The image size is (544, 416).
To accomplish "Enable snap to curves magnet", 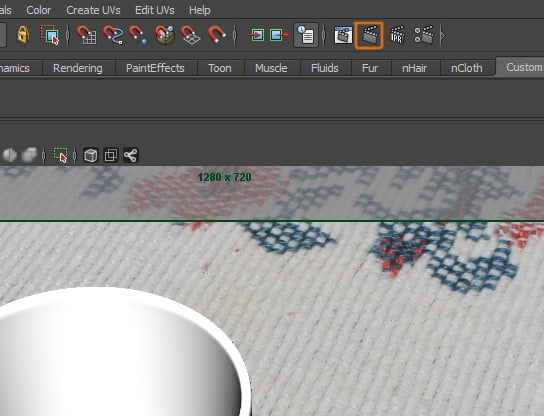I will click(x=113, y=35).
